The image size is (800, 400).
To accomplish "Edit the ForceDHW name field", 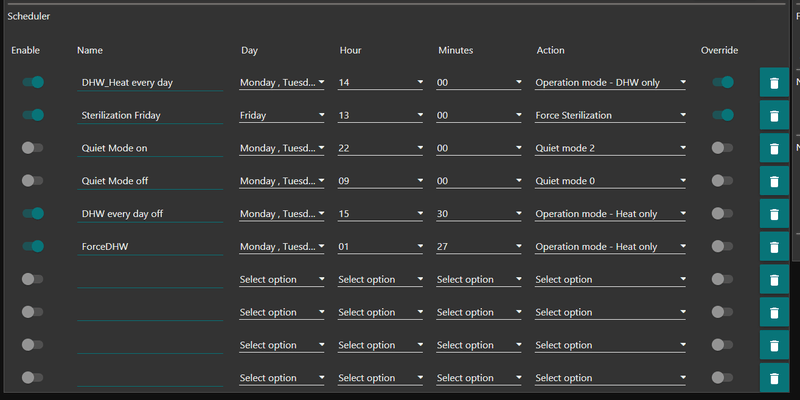I will 150,247.
